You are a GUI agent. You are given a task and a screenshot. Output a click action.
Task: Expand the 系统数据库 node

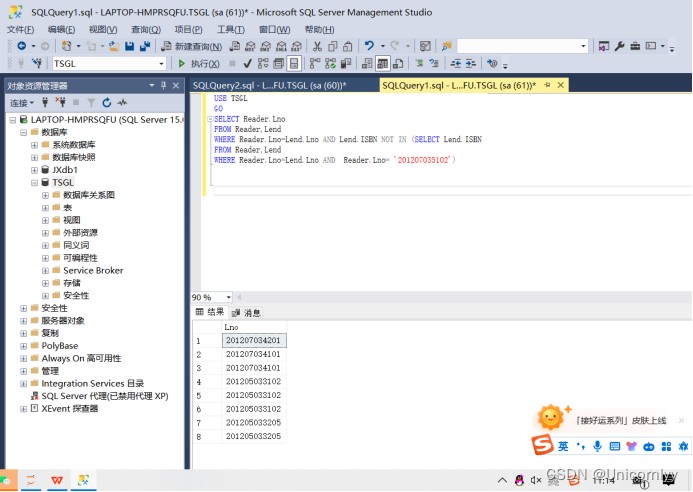34,145
